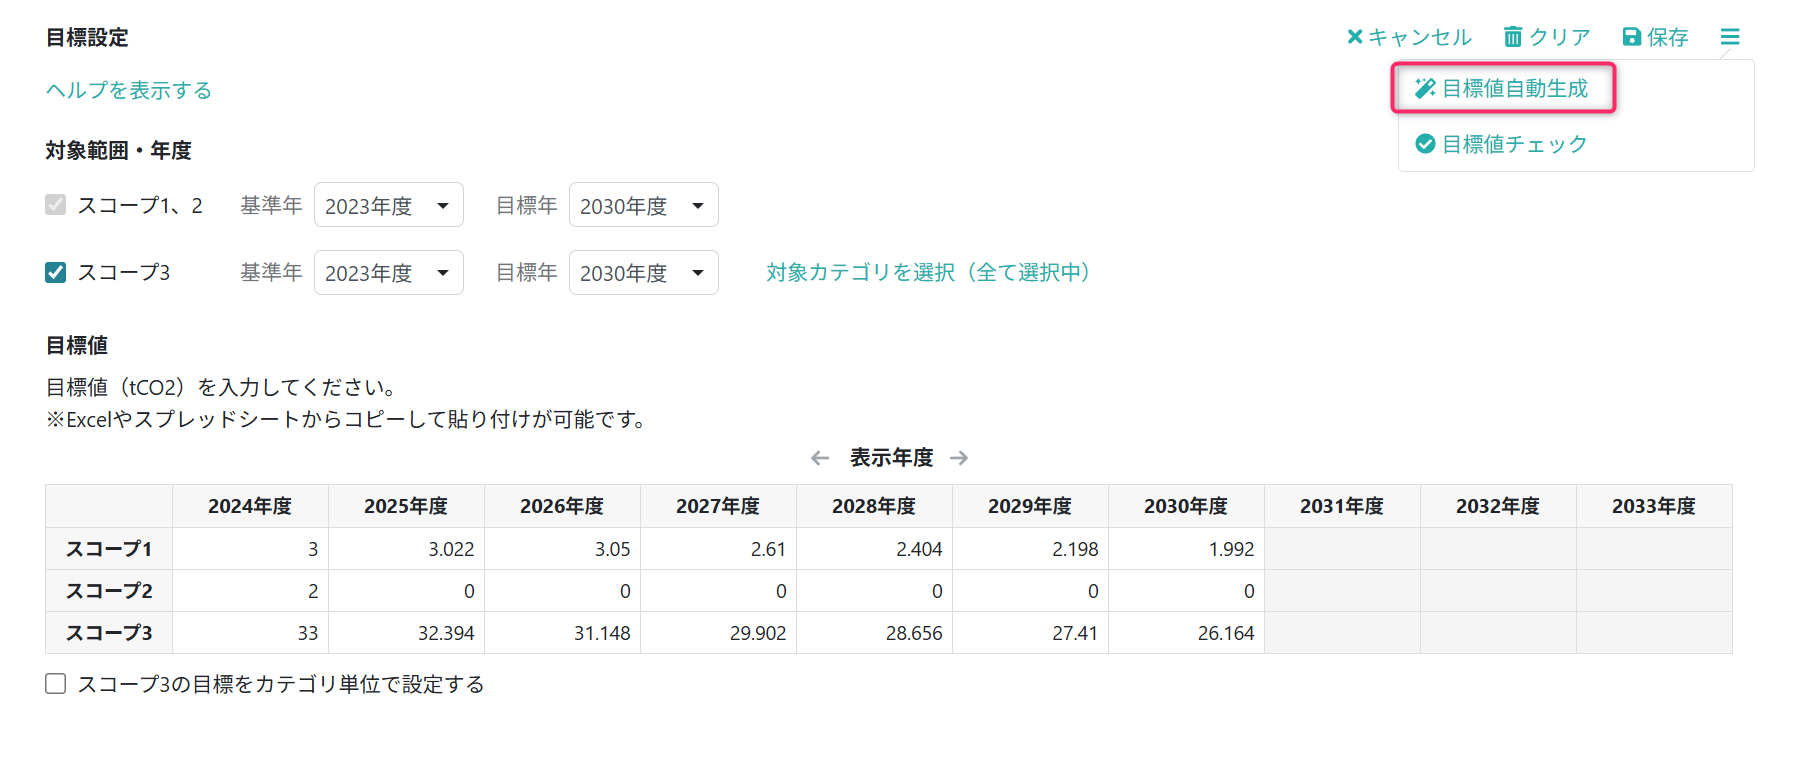Viewport: 1797px width, 757px height.
Task: Click the magic wand icon for 目標値自動生成
Action: [1425, 89]
